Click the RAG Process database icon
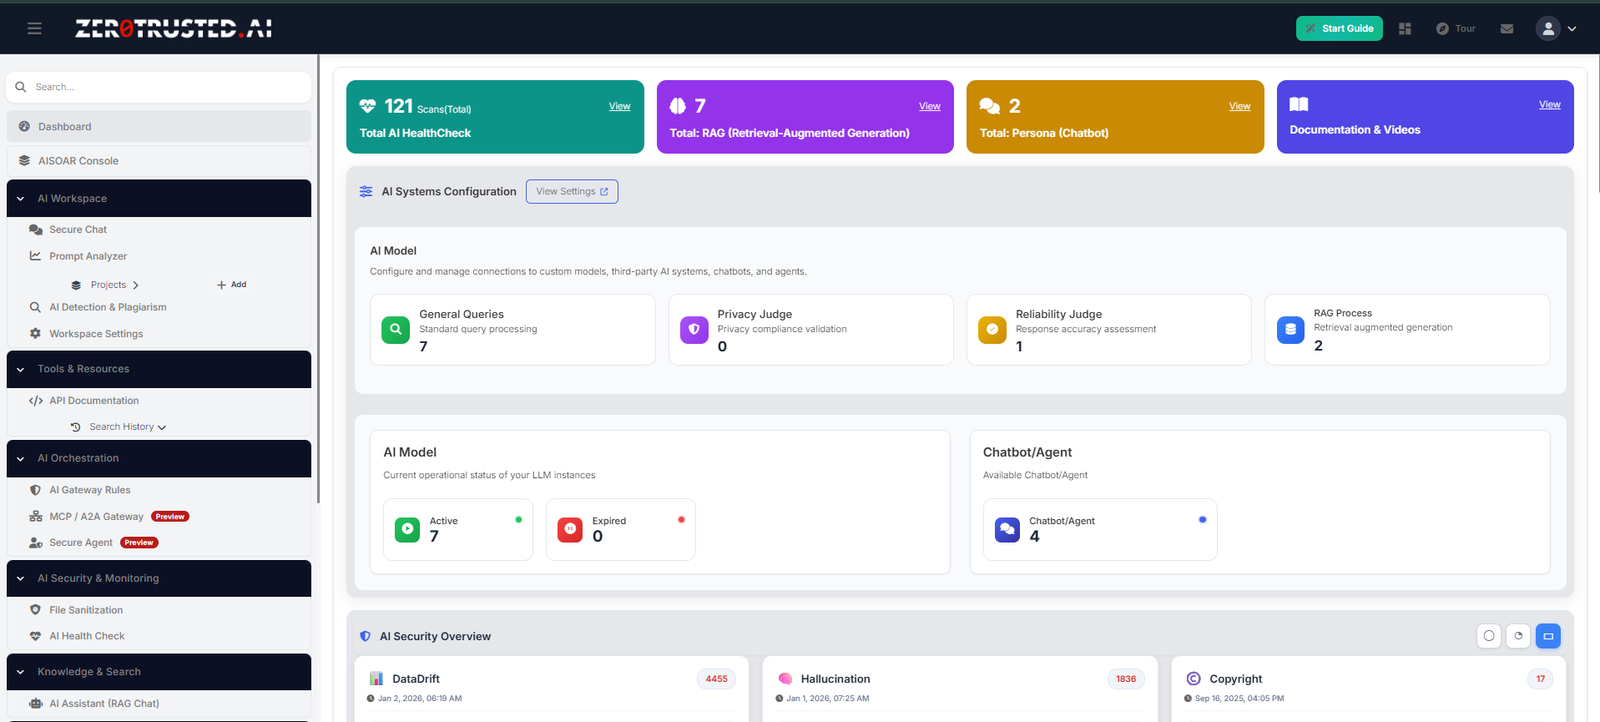The height and width of the screenshot is (722, 1600). tap(1291, 329)
